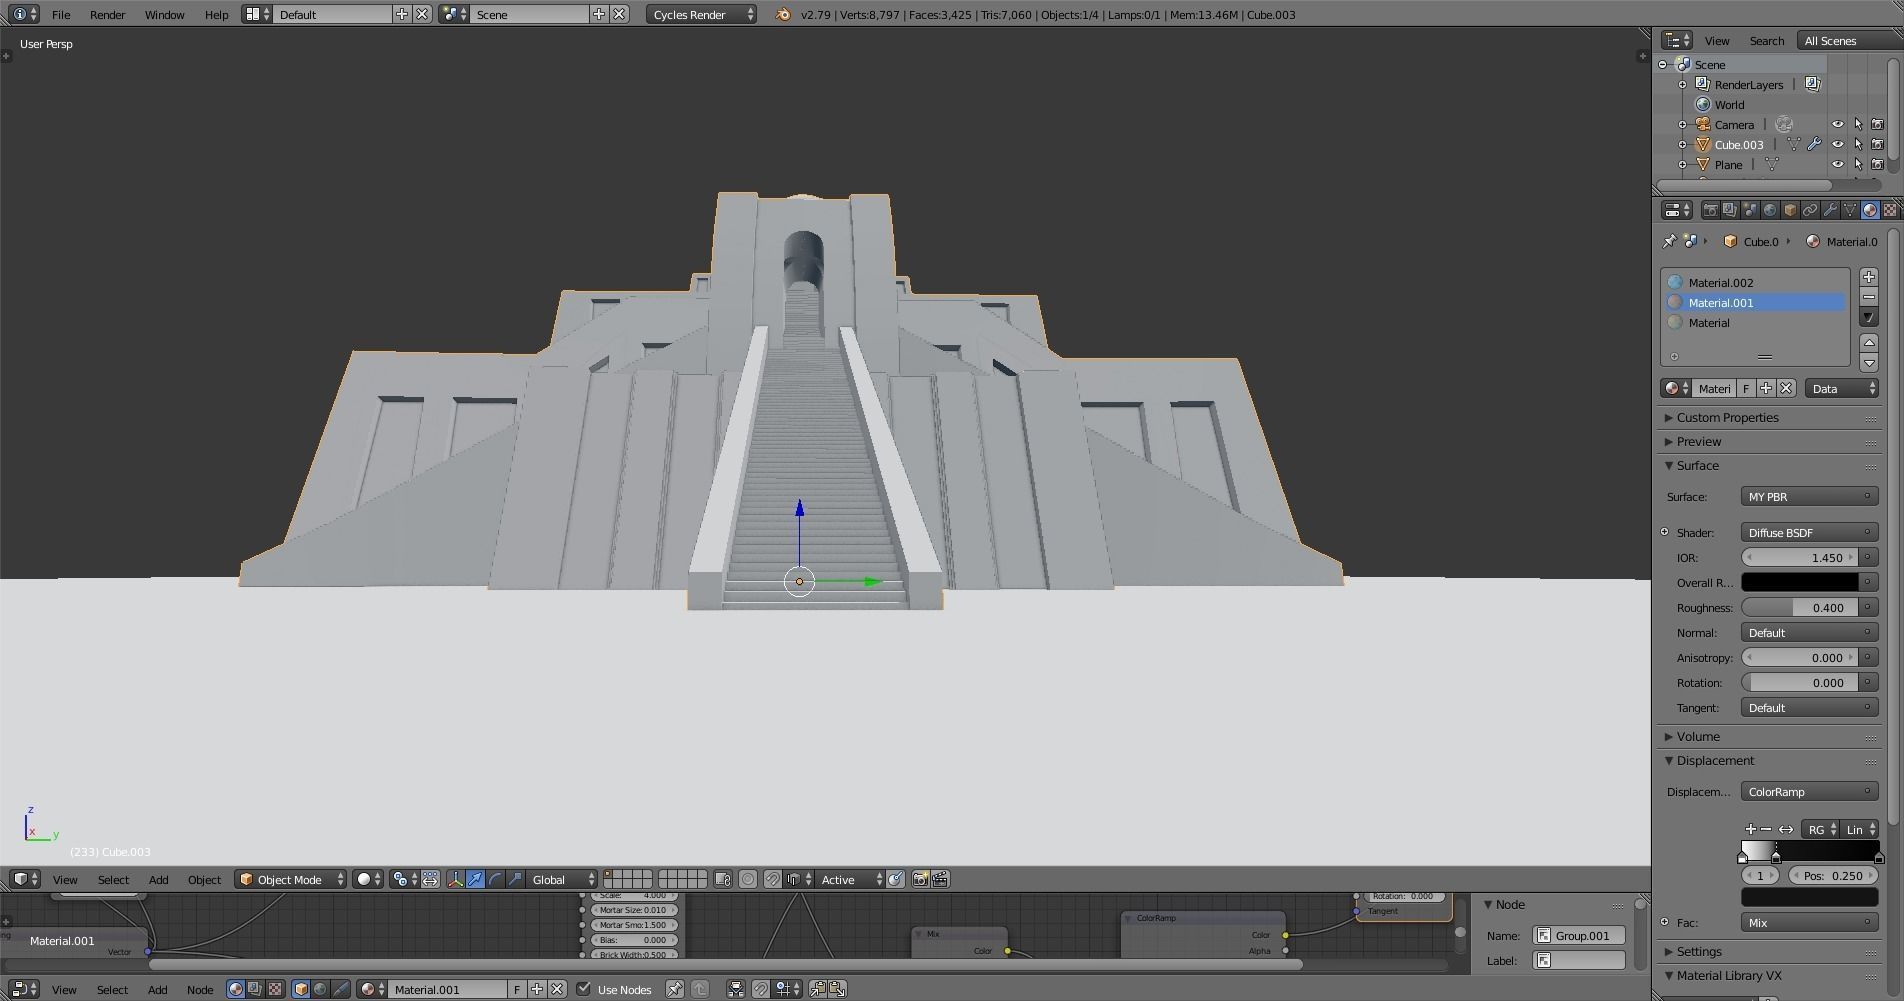Viewport: 1904px width, 1001px height.
Task: Open the Diffuse BSDF shader dropdown
Action: 1809,532
